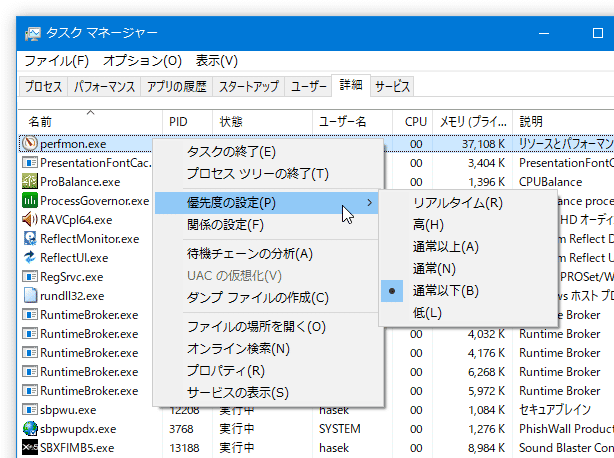Screen dimensions: 614x458
Task: Open the ファイル(F) menu
Action: 57,61
